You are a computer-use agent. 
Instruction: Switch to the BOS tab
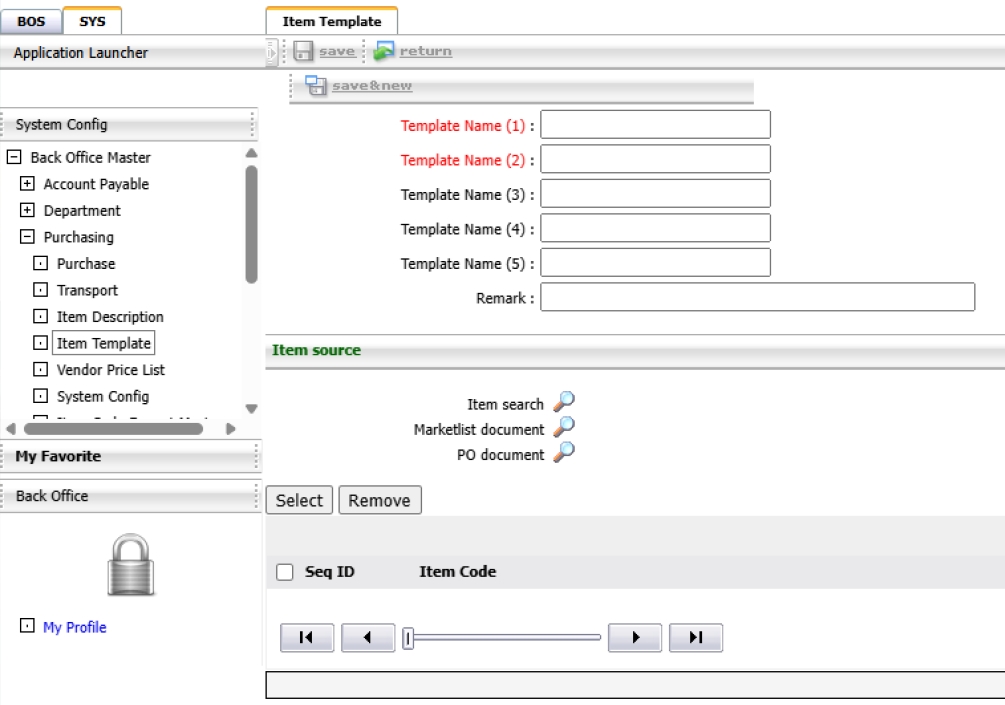pos(31,20)
